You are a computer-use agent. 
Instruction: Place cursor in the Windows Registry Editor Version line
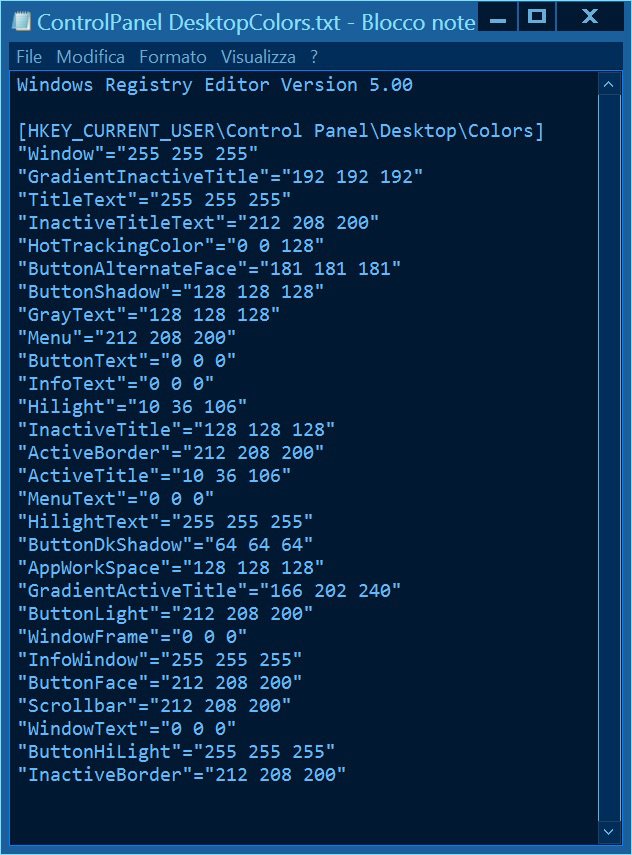pyautogui.click(x=215, y=85)
